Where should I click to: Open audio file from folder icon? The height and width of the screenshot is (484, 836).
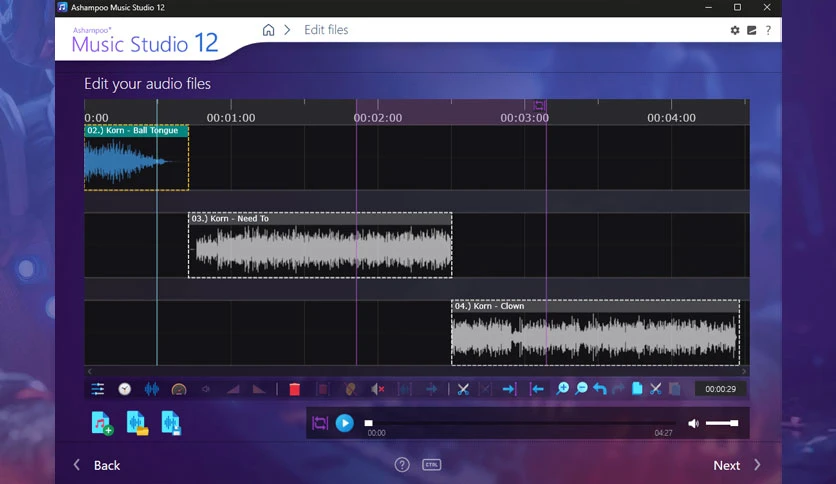click(137, 423)
